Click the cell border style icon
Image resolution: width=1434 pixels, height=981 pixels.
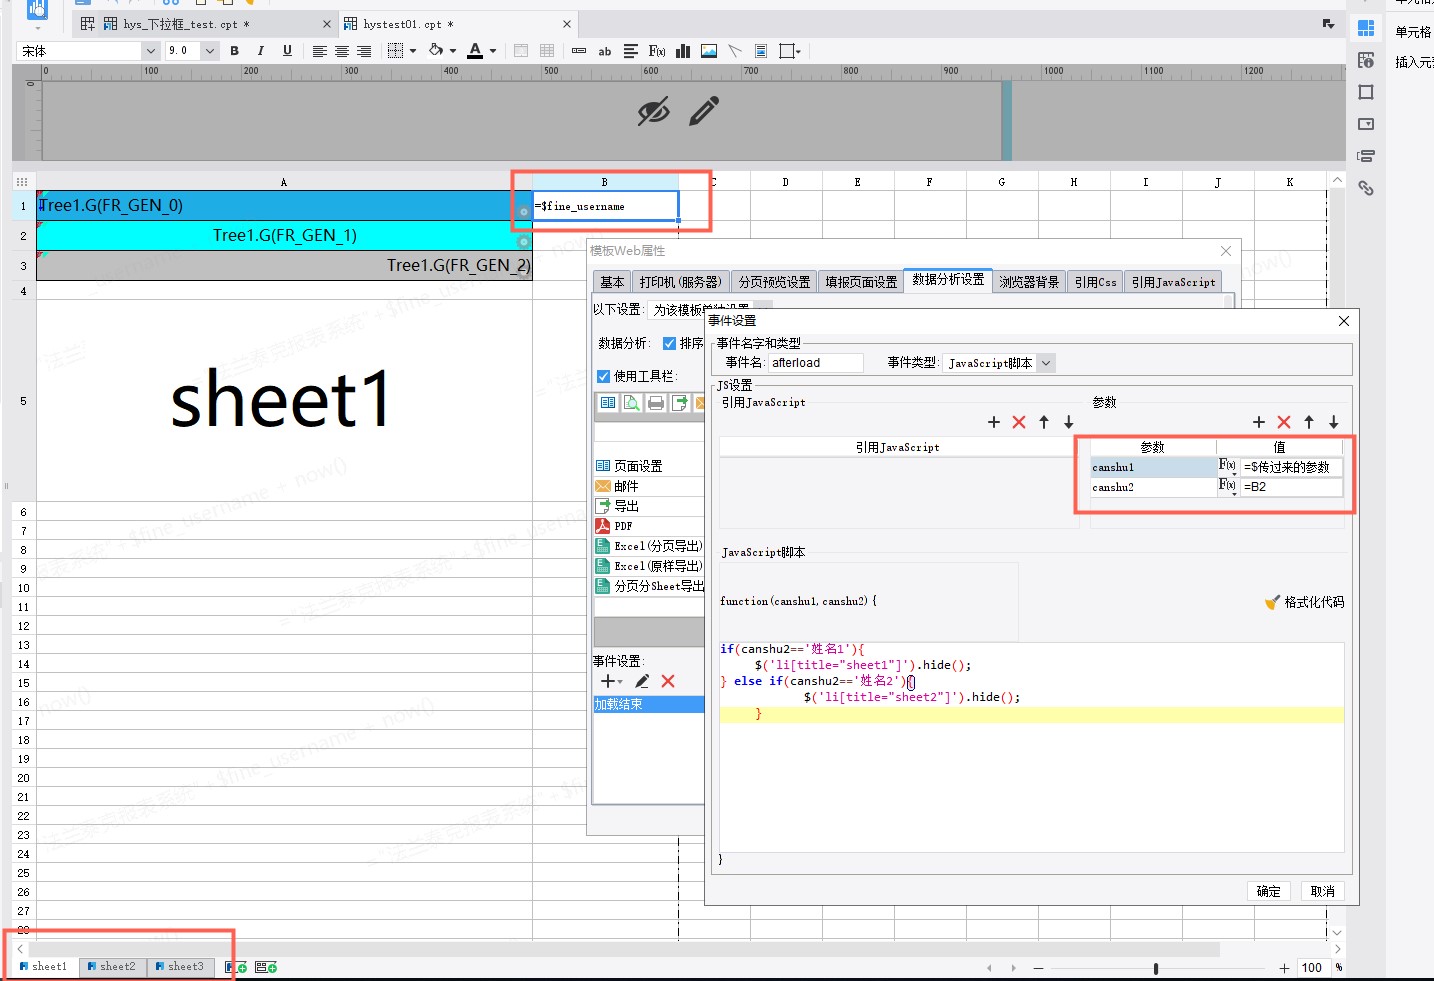point(396,51)
